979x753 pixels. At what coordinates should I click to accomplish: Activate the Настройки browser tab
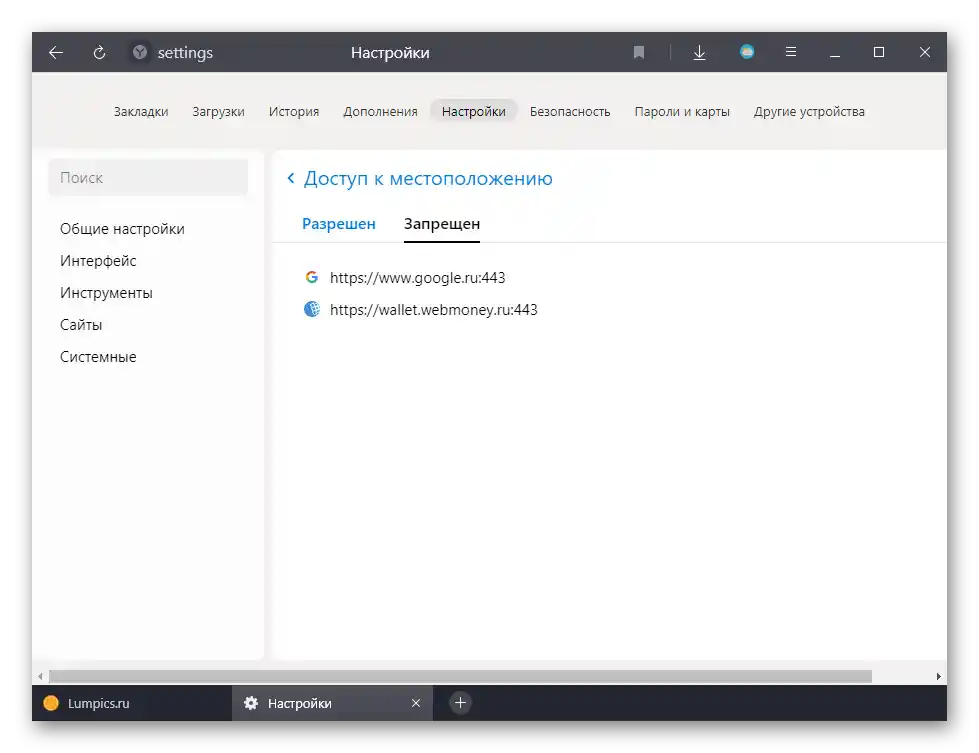pos(332,703)
